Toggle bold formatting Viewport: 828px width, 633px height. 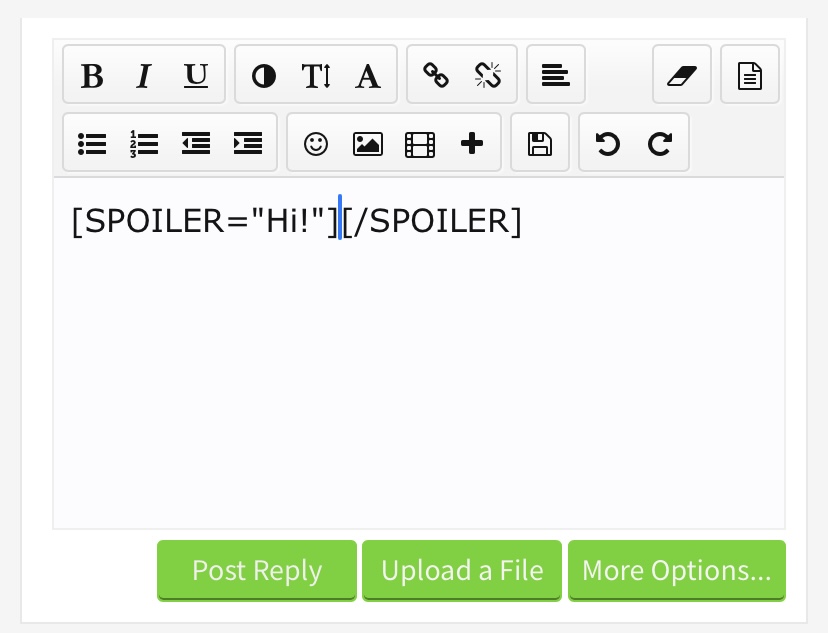92,75
